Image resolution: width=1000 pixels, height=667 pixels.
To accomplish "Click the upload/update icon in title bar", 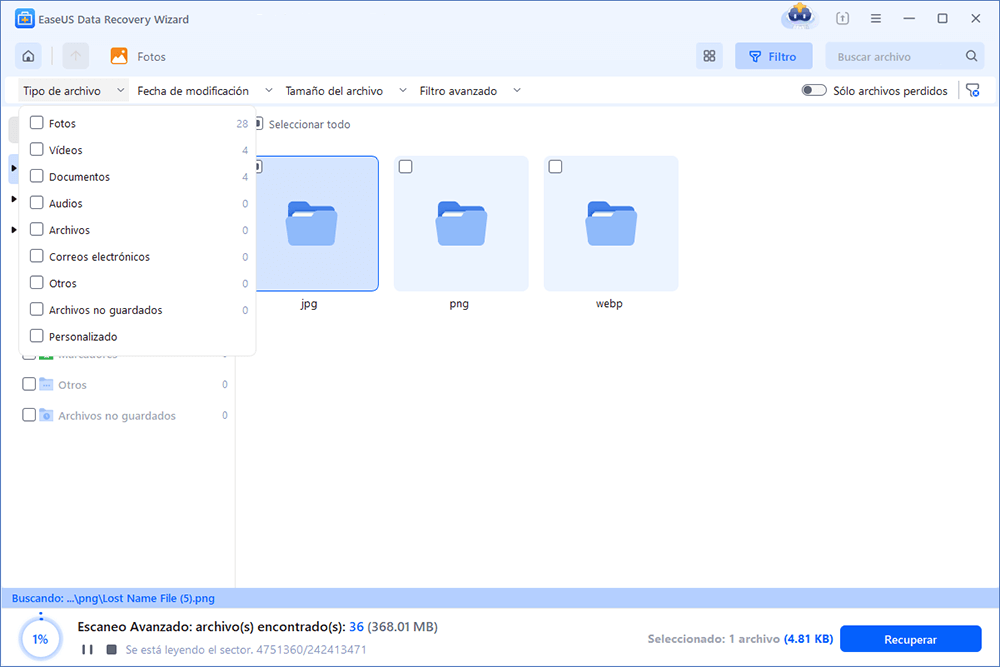I will (x=843, y=19).
